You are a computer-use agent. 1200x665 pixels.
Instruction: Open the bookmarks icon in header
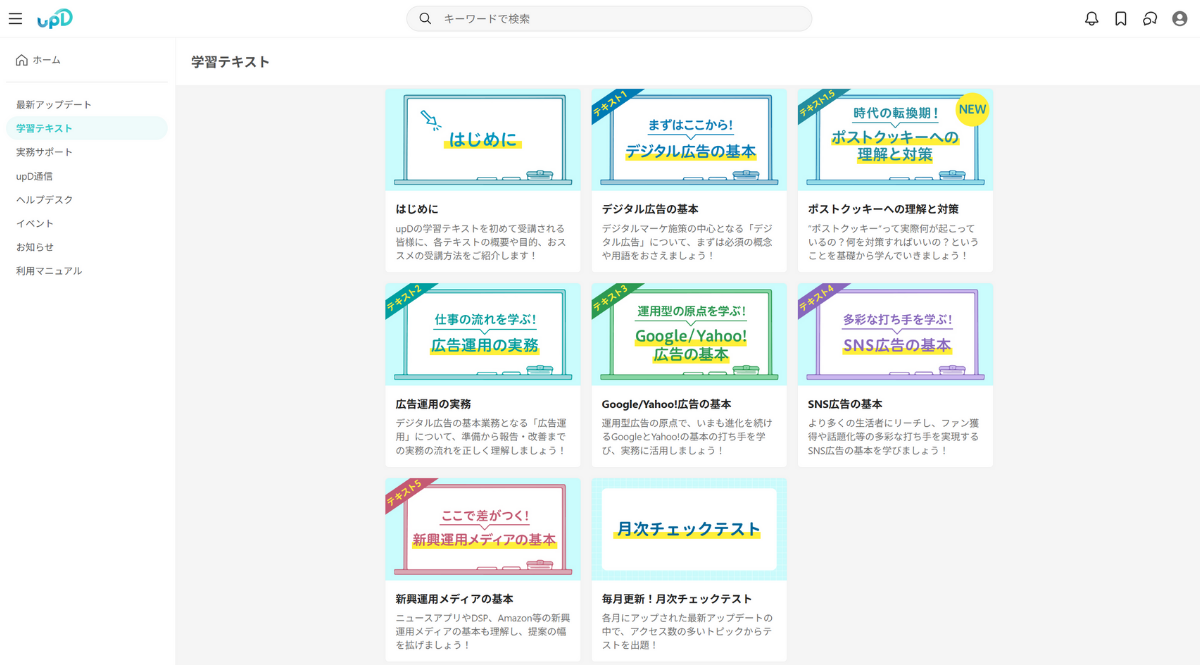pos(1121,19)
